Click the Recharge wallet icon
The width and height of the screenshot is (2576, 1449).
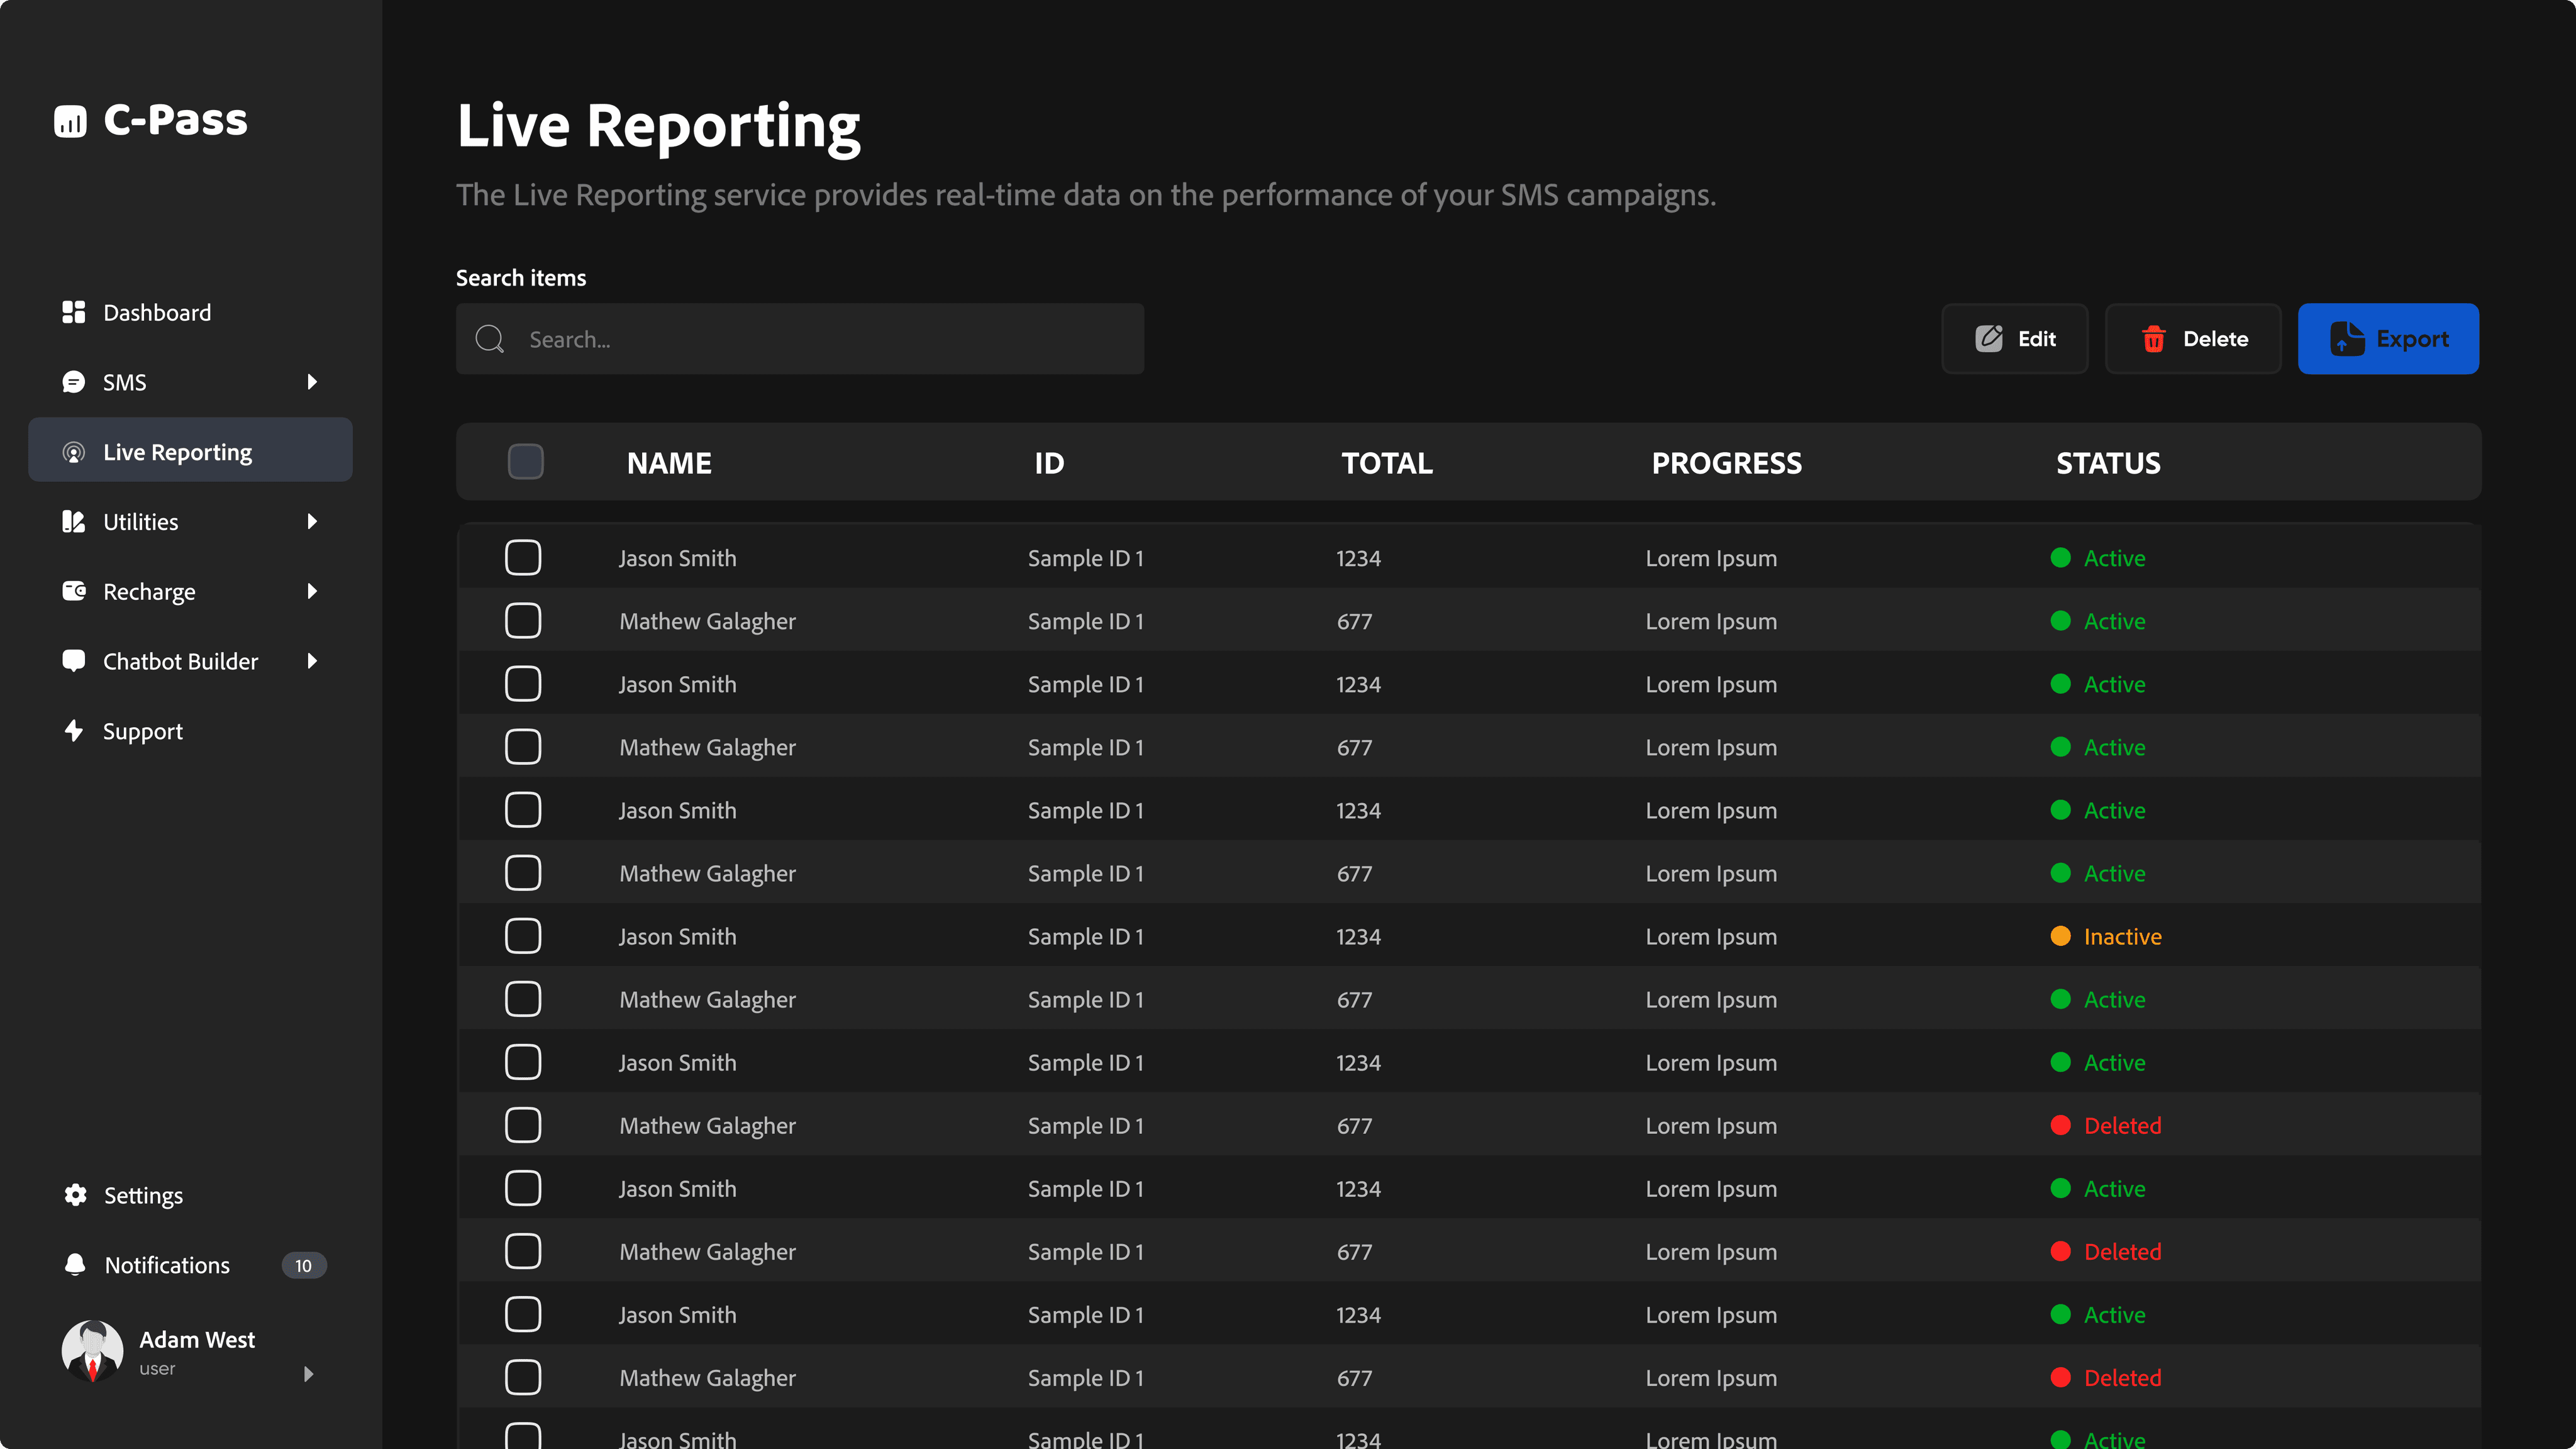pyautogui.click(x=73, y=591)
